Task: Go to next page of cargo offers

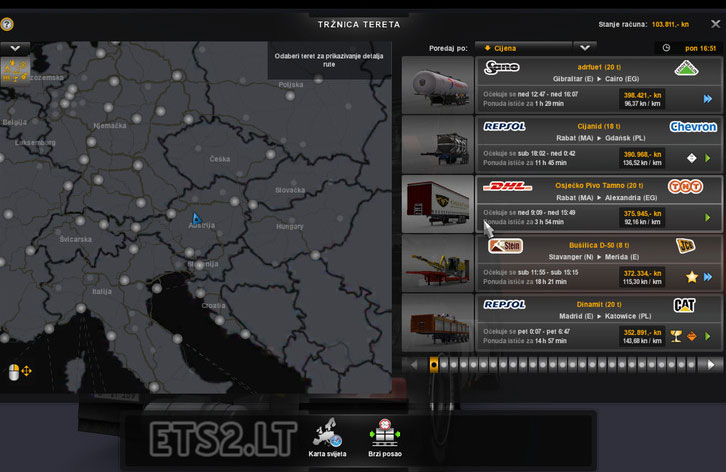Action: (x=711, y=365)
